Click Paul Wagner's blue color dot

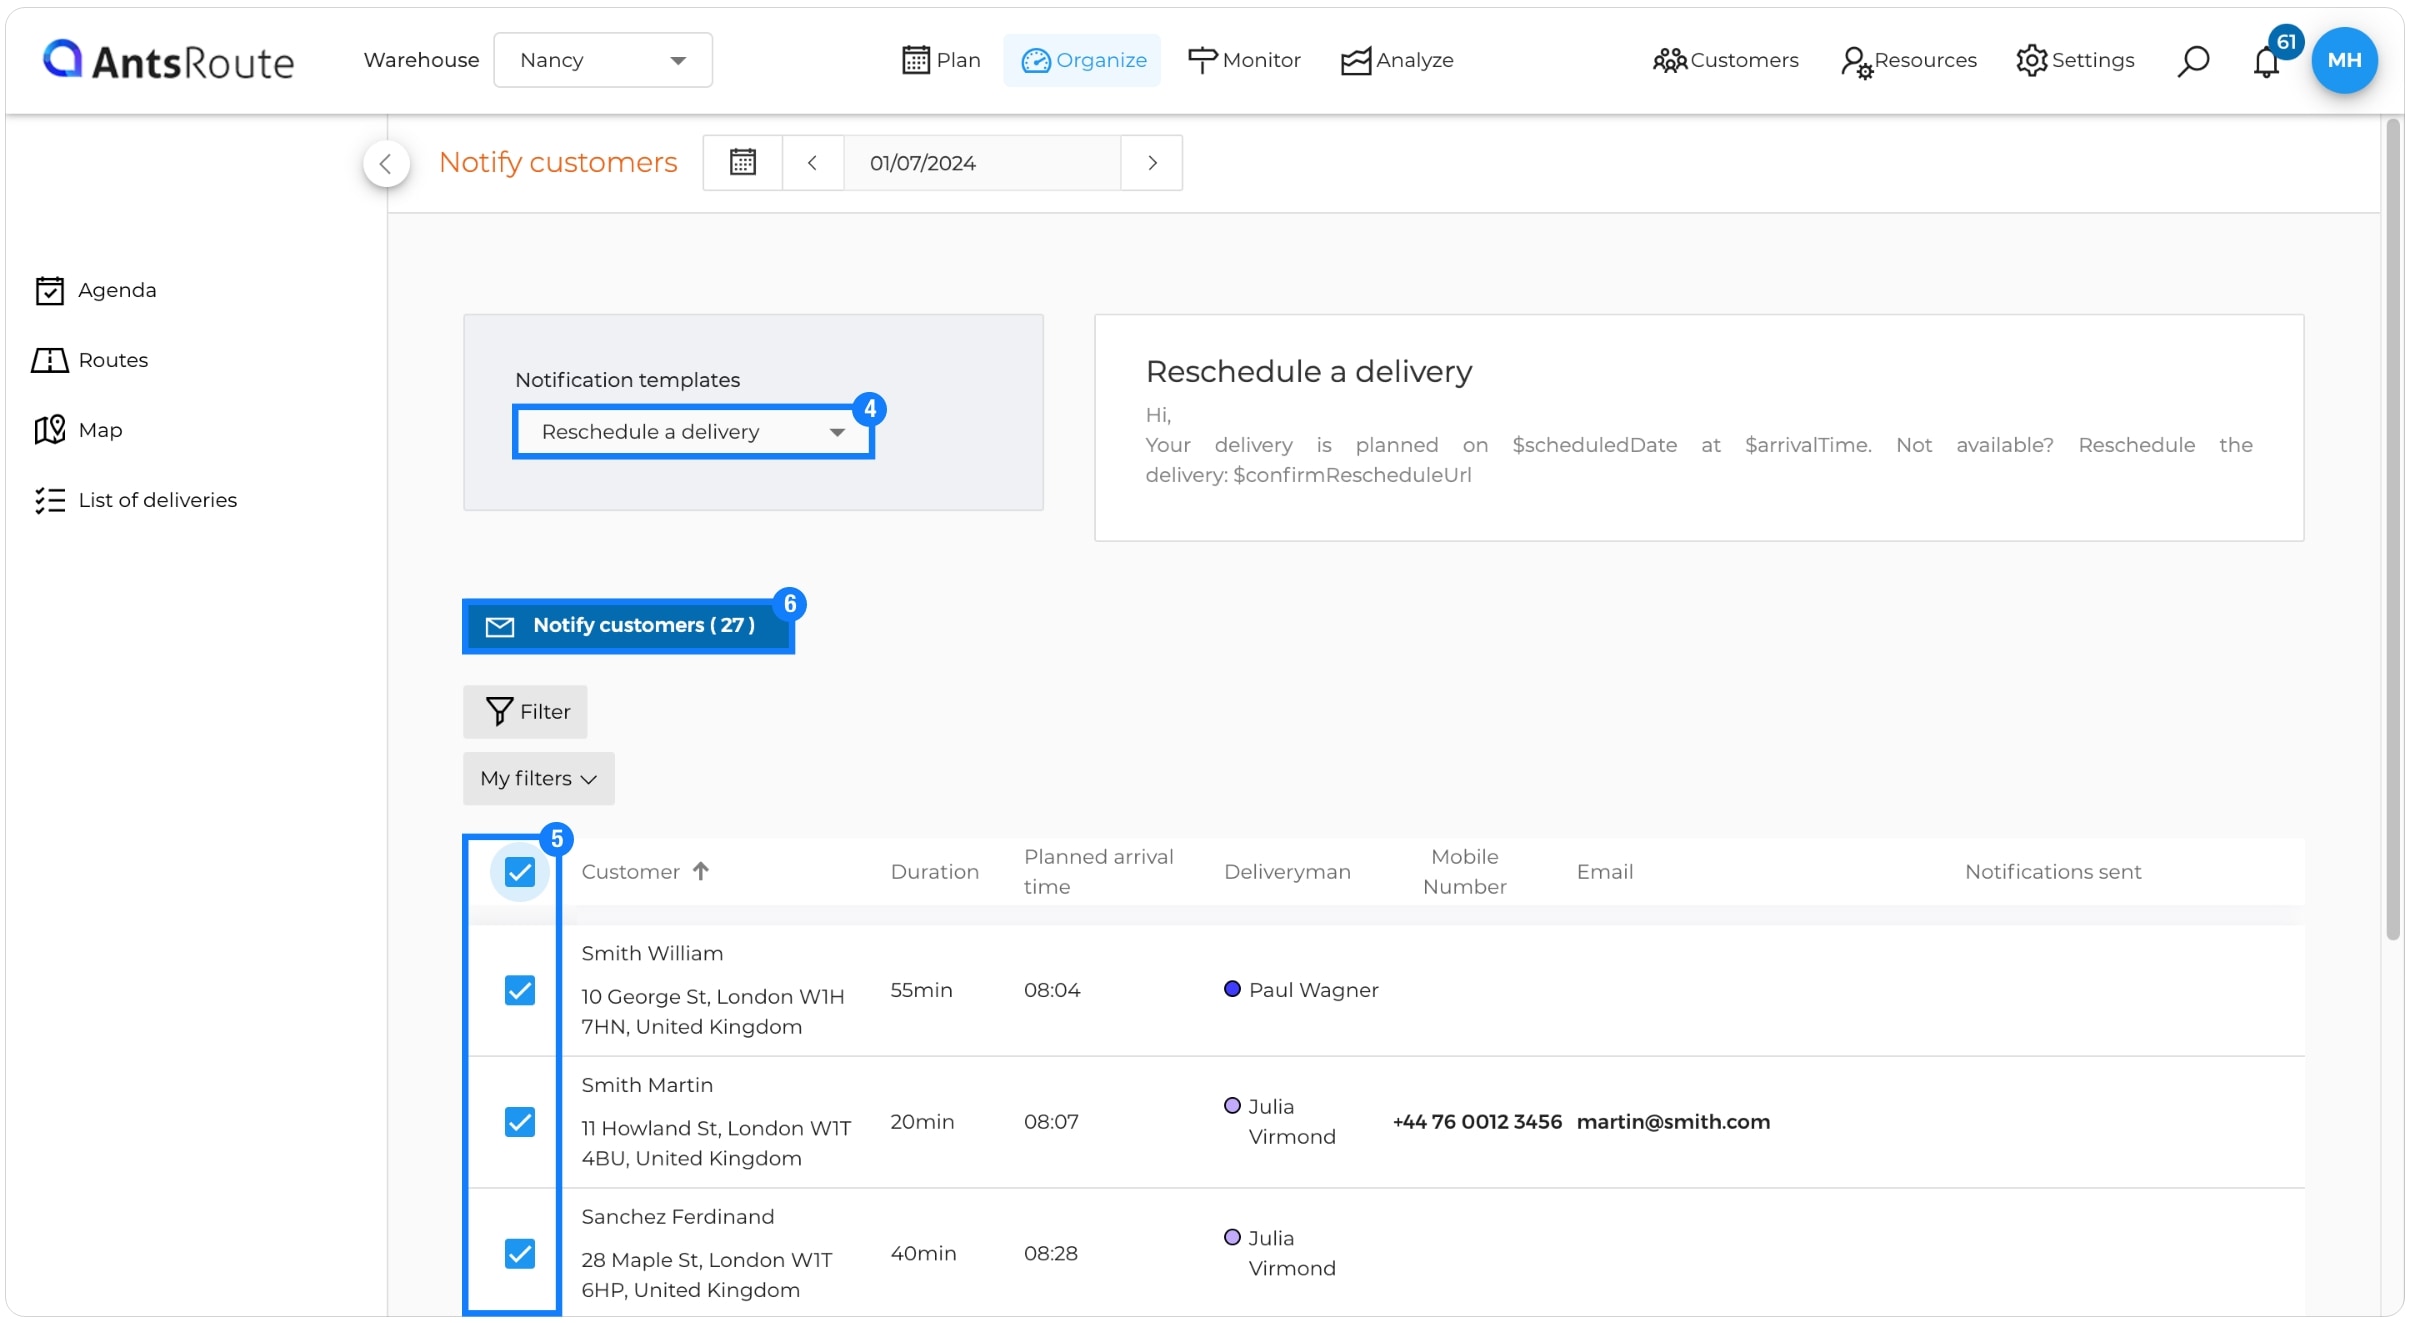(x=1232, y=989)
